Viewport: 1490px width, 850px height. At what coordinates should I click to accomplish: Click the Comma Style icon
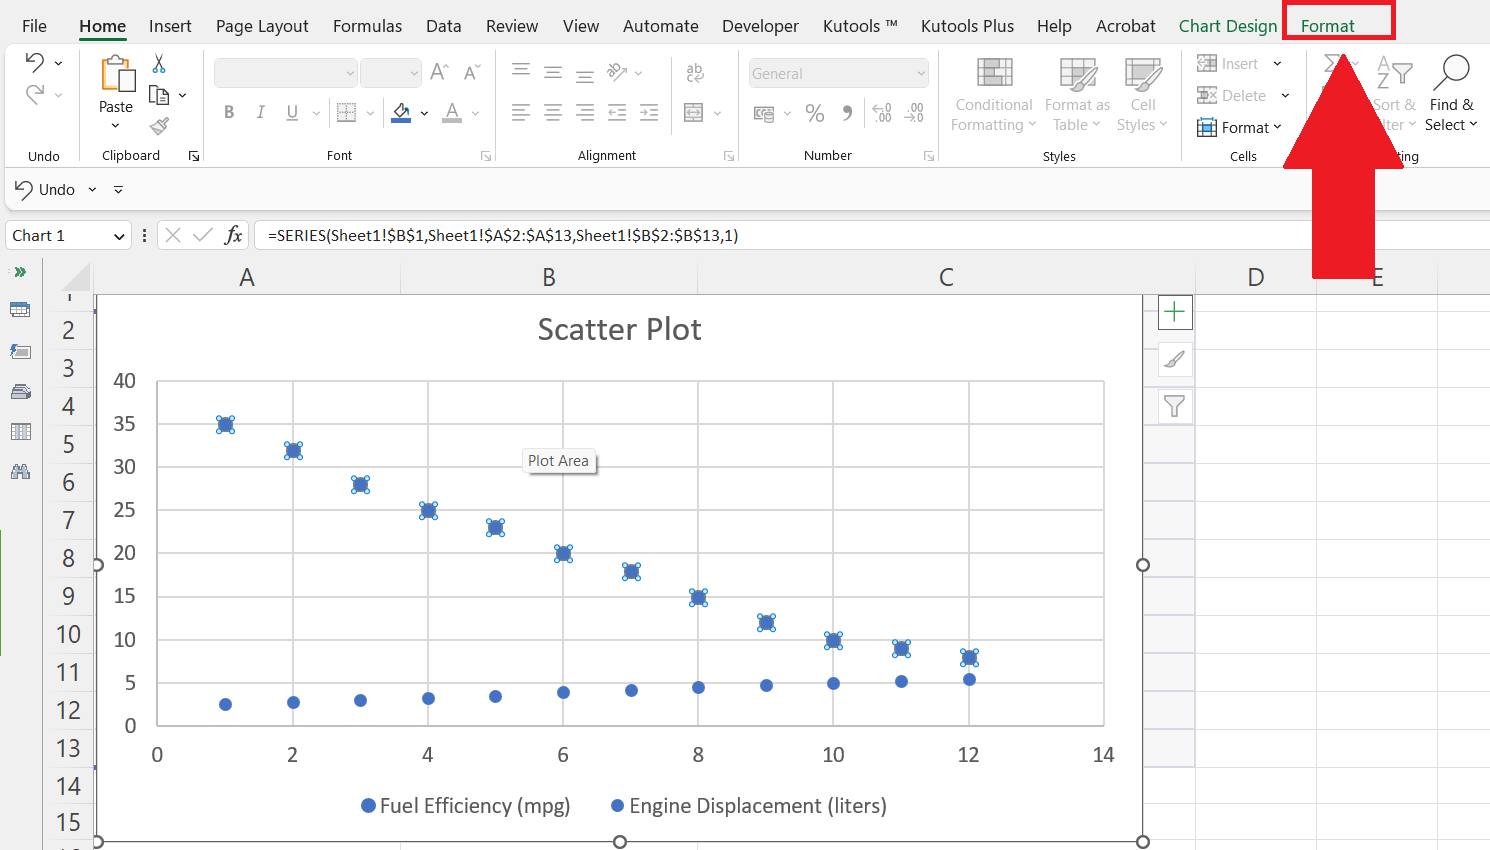point(847,113)
